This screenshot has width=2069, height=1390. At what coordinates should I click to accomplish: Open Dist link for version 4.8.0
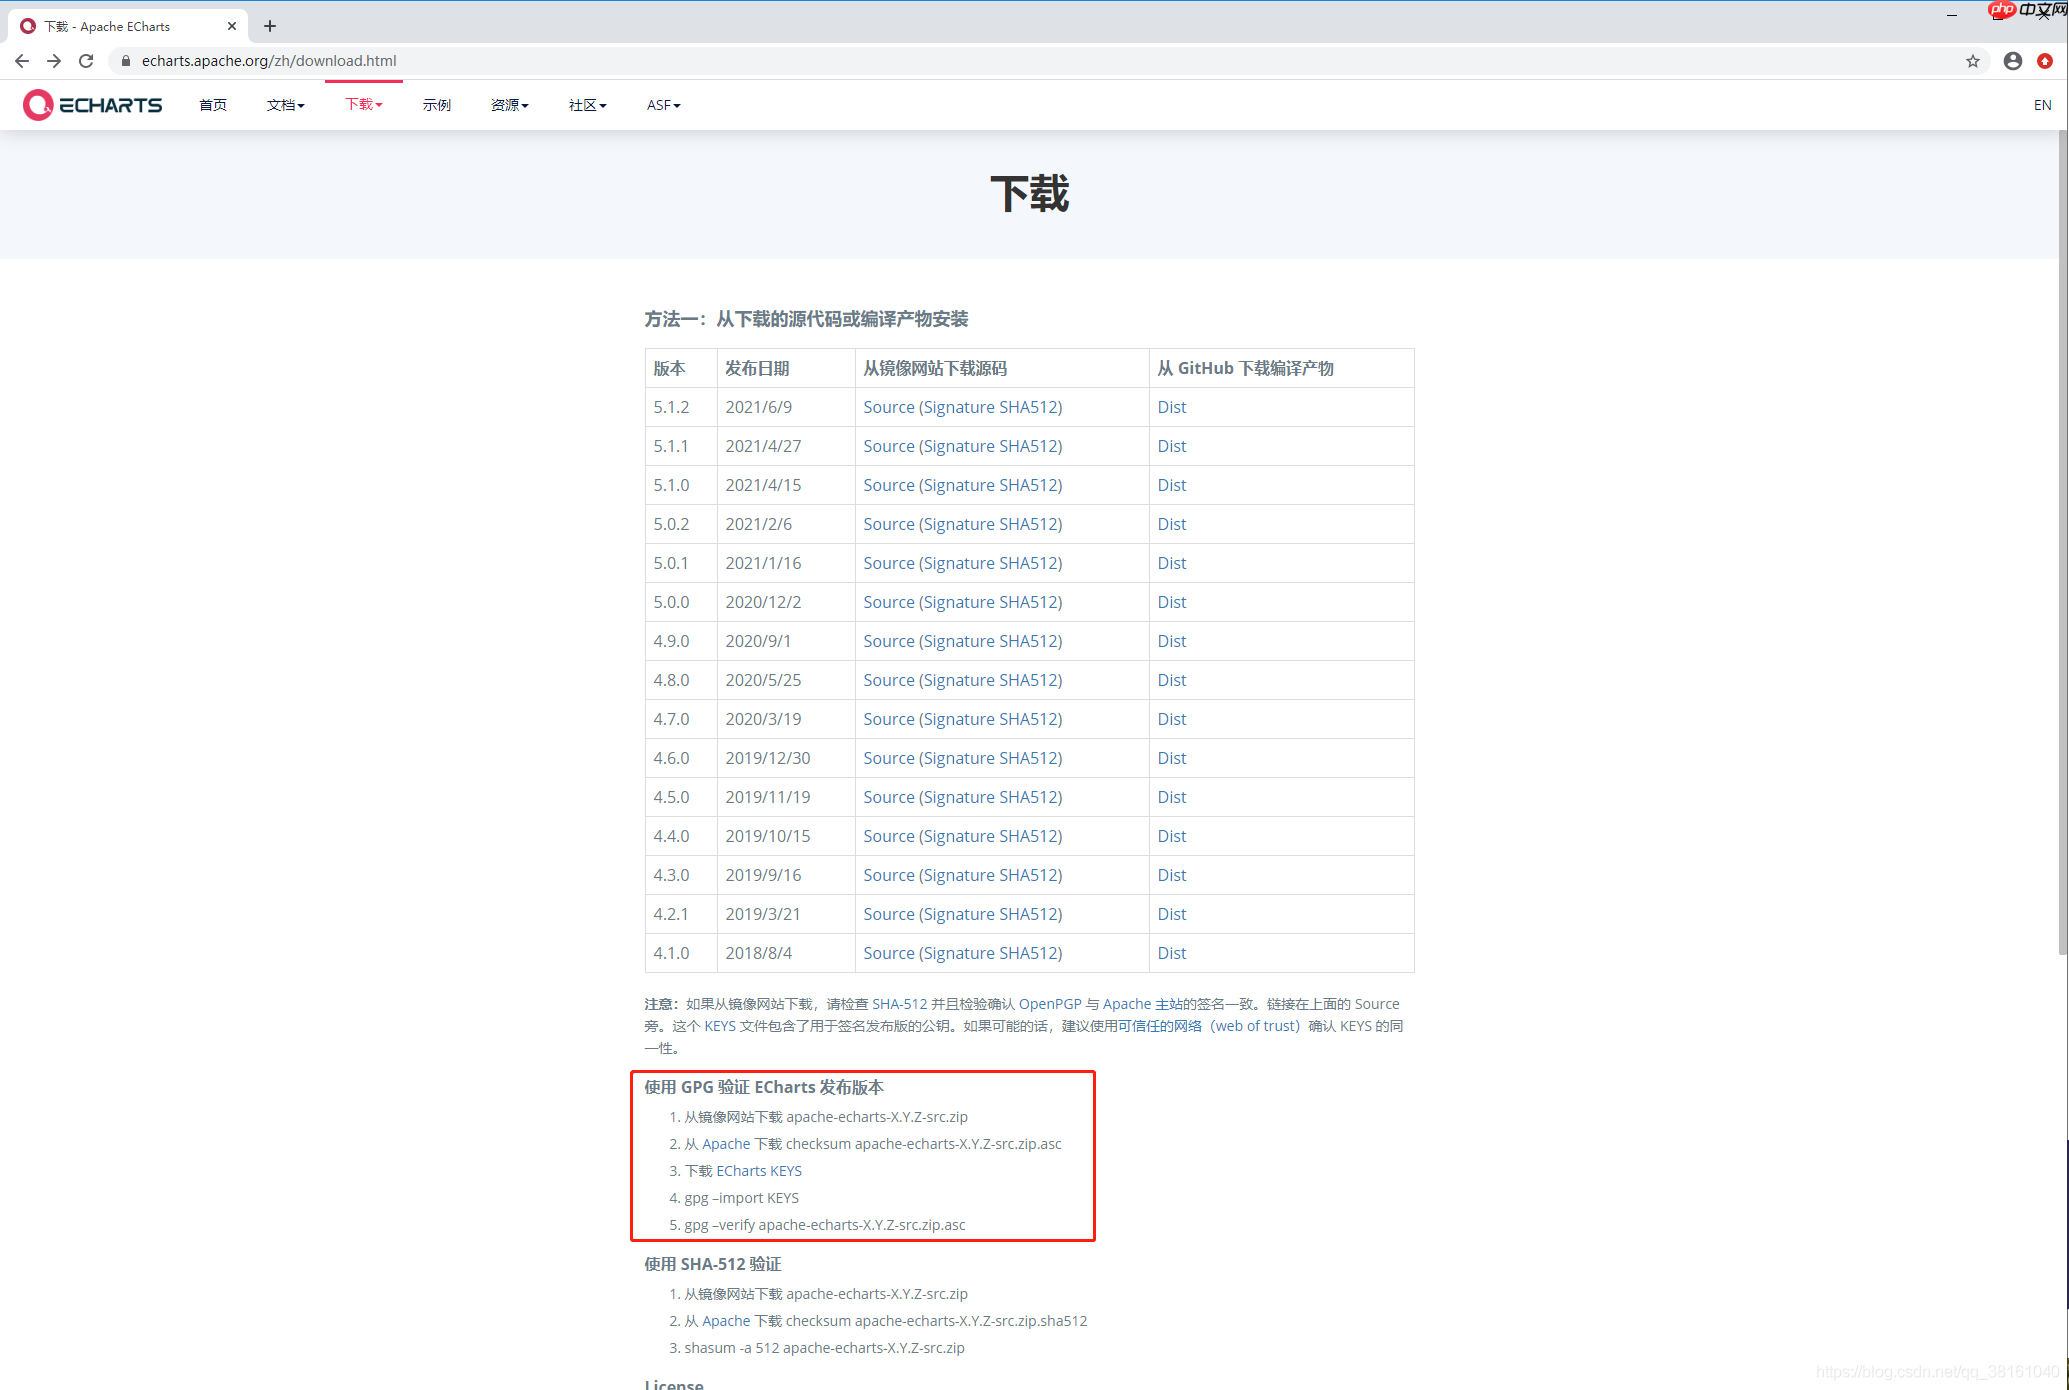tap(1172, 680)
